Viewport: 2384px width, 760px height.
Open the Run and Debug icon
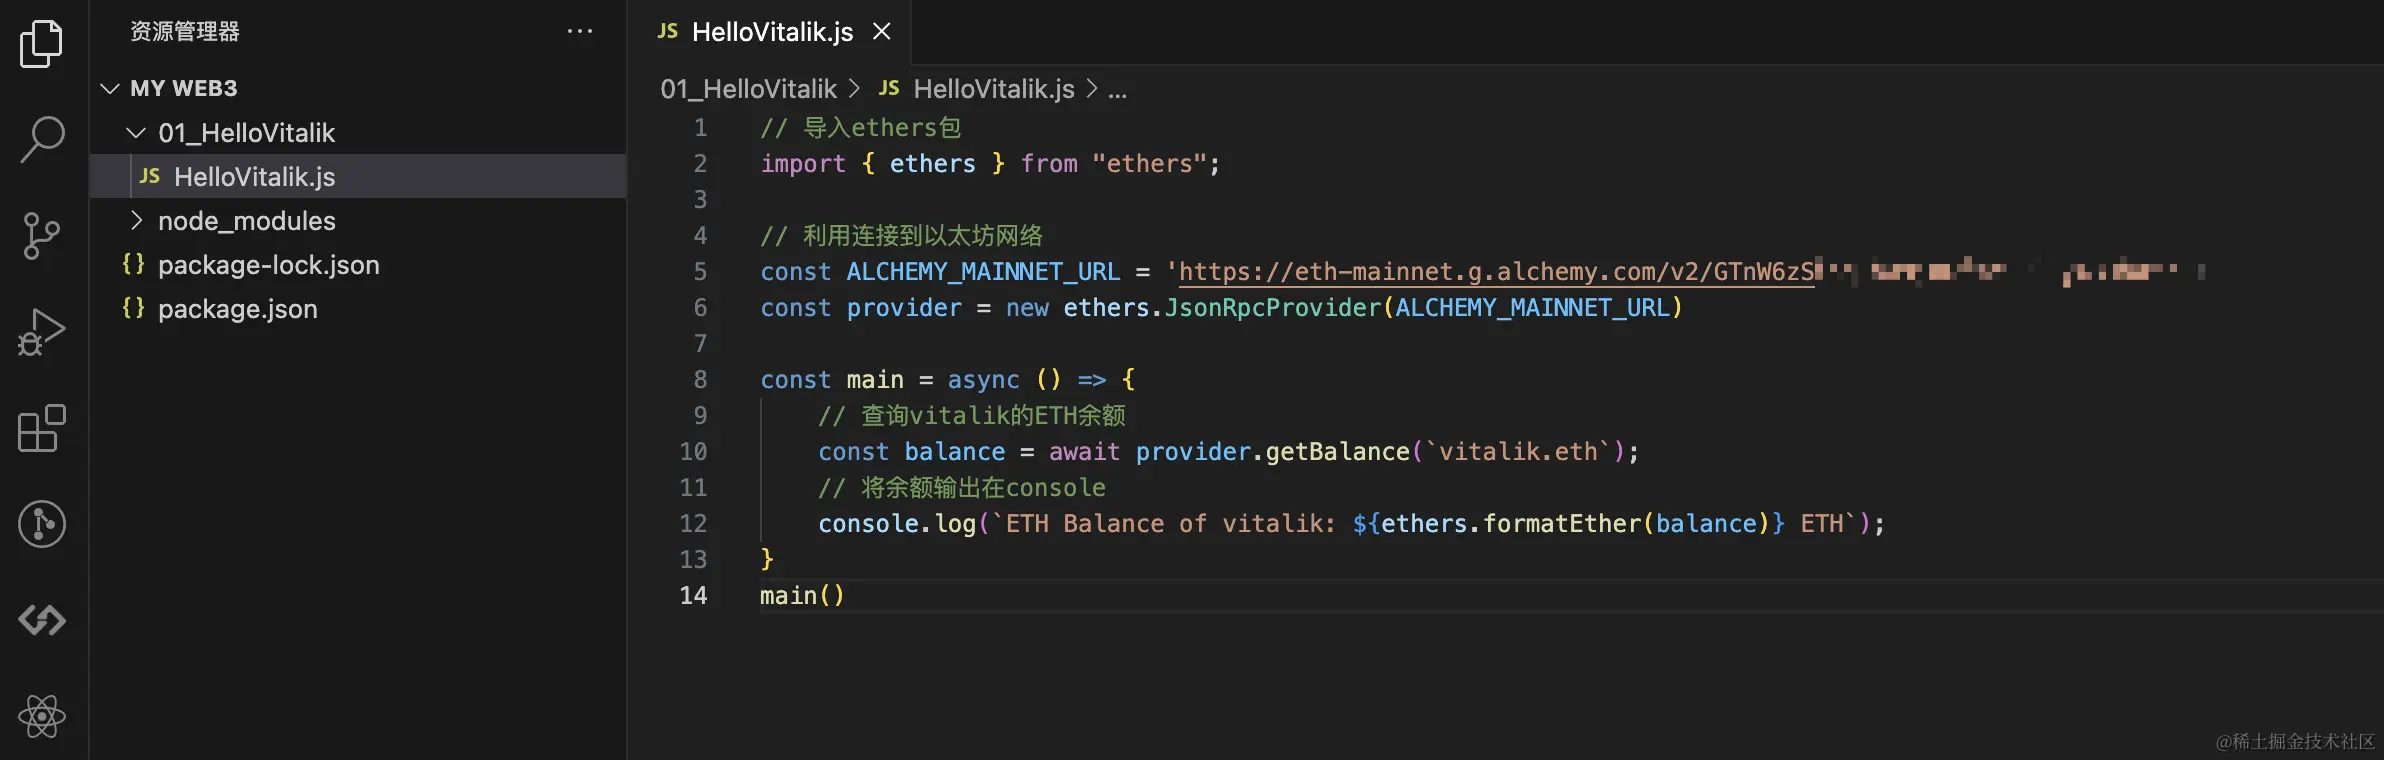click(x=42, y=332)
